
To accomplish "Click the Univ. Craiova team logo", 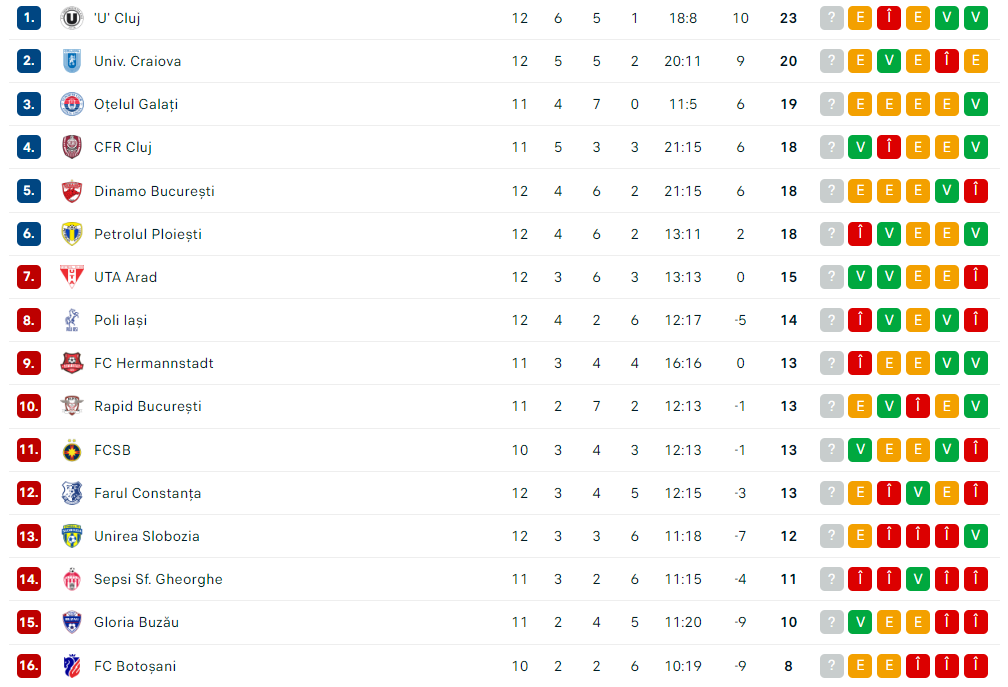I will point(71,61).
